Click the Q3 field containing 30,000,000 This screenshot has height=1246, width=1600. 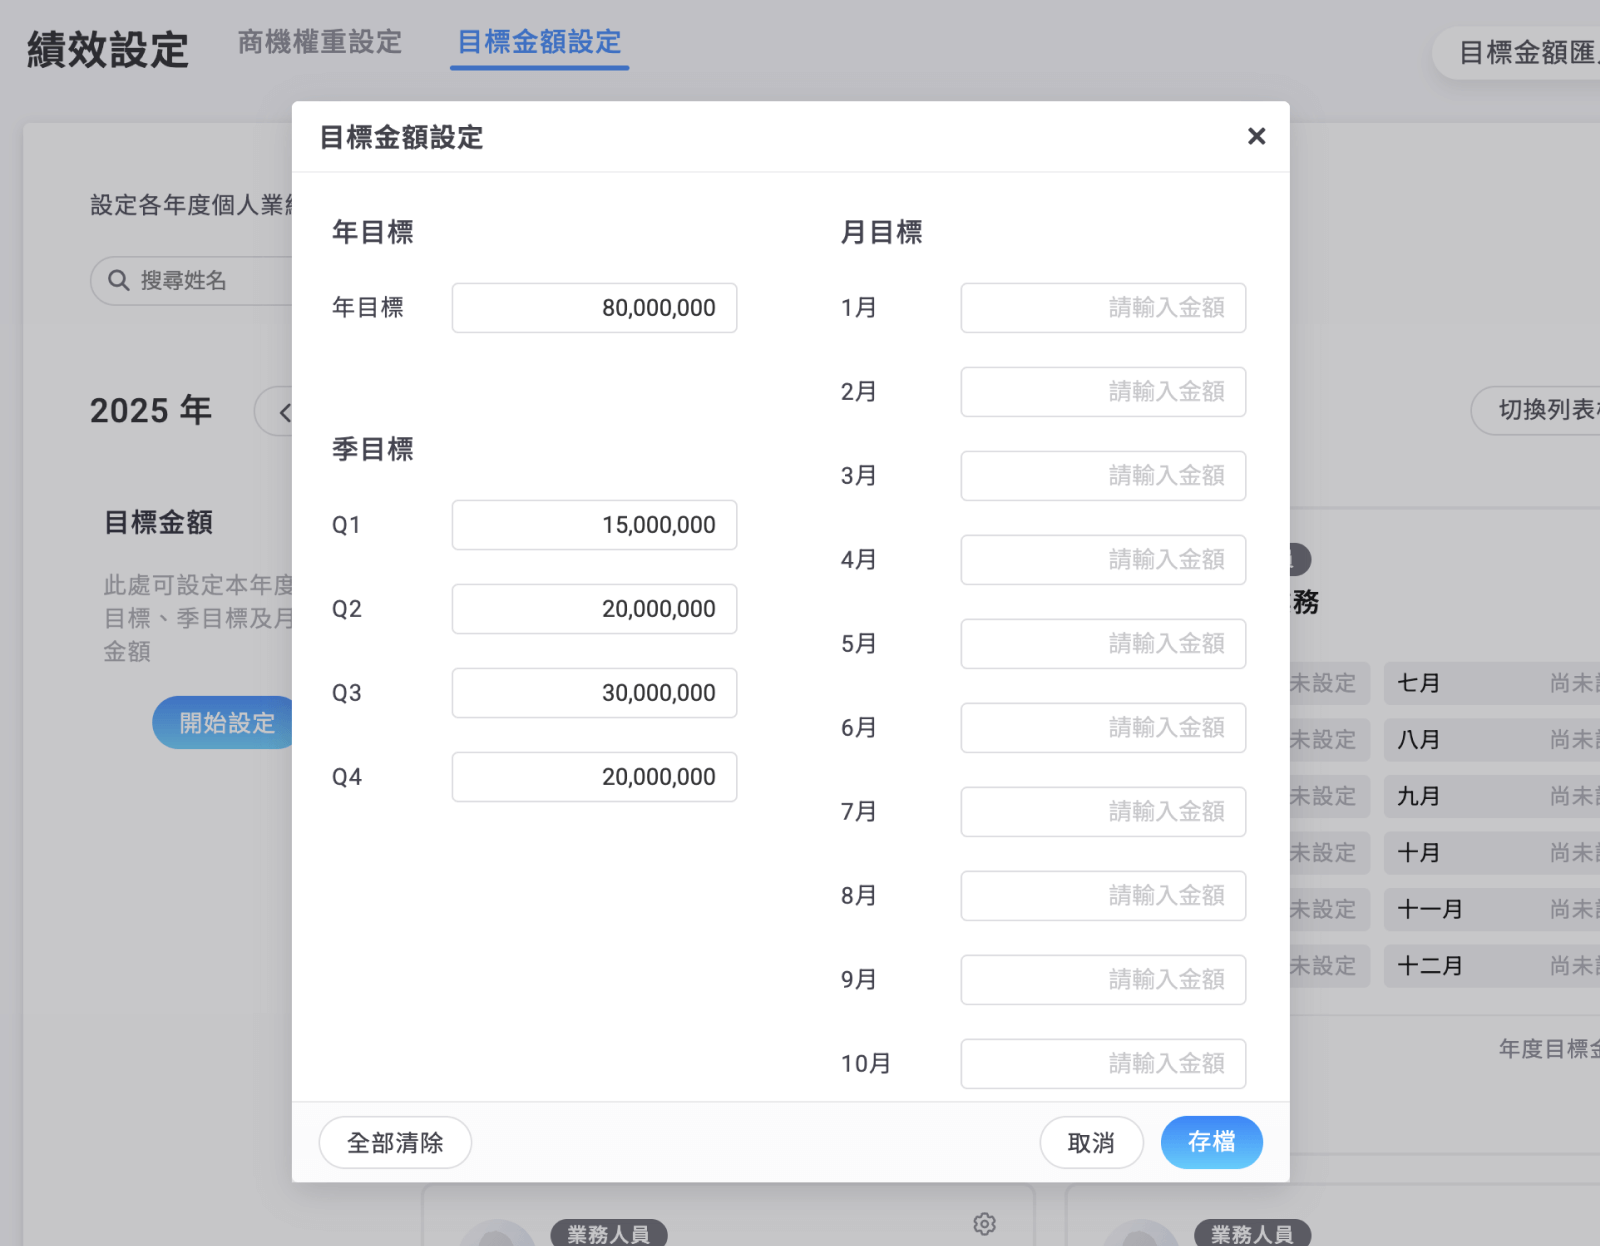coord(594,692)
